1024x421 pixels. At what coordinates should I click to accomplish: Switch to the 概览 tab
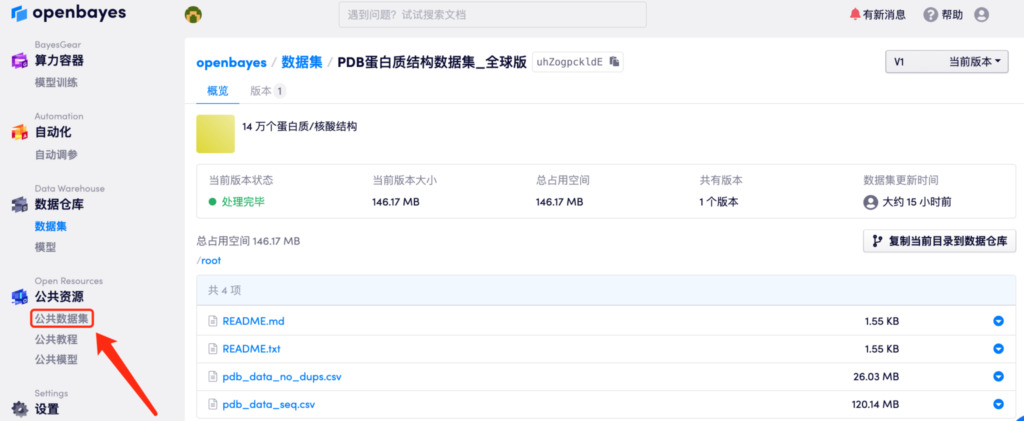point(218,91)
